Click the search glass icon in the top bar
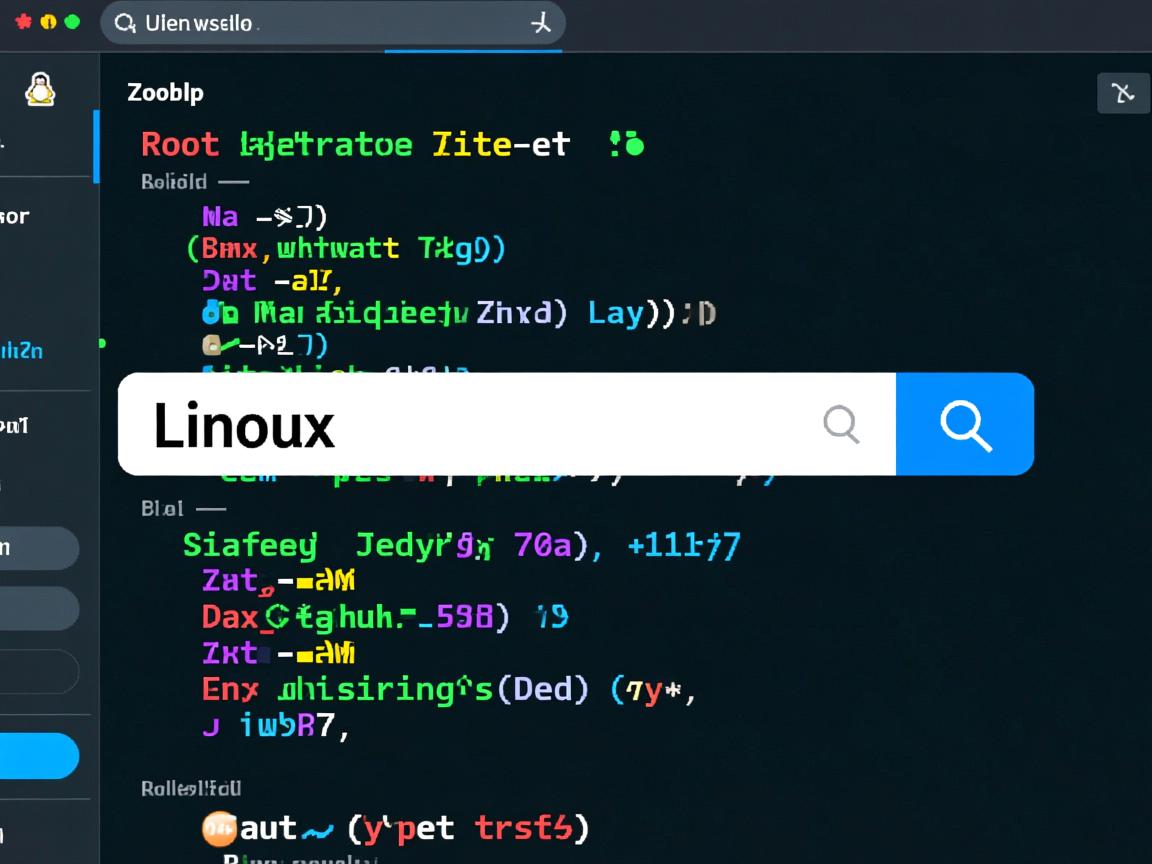The height and width of the screenshot is (864, 1152). click(x=123, y=22)
